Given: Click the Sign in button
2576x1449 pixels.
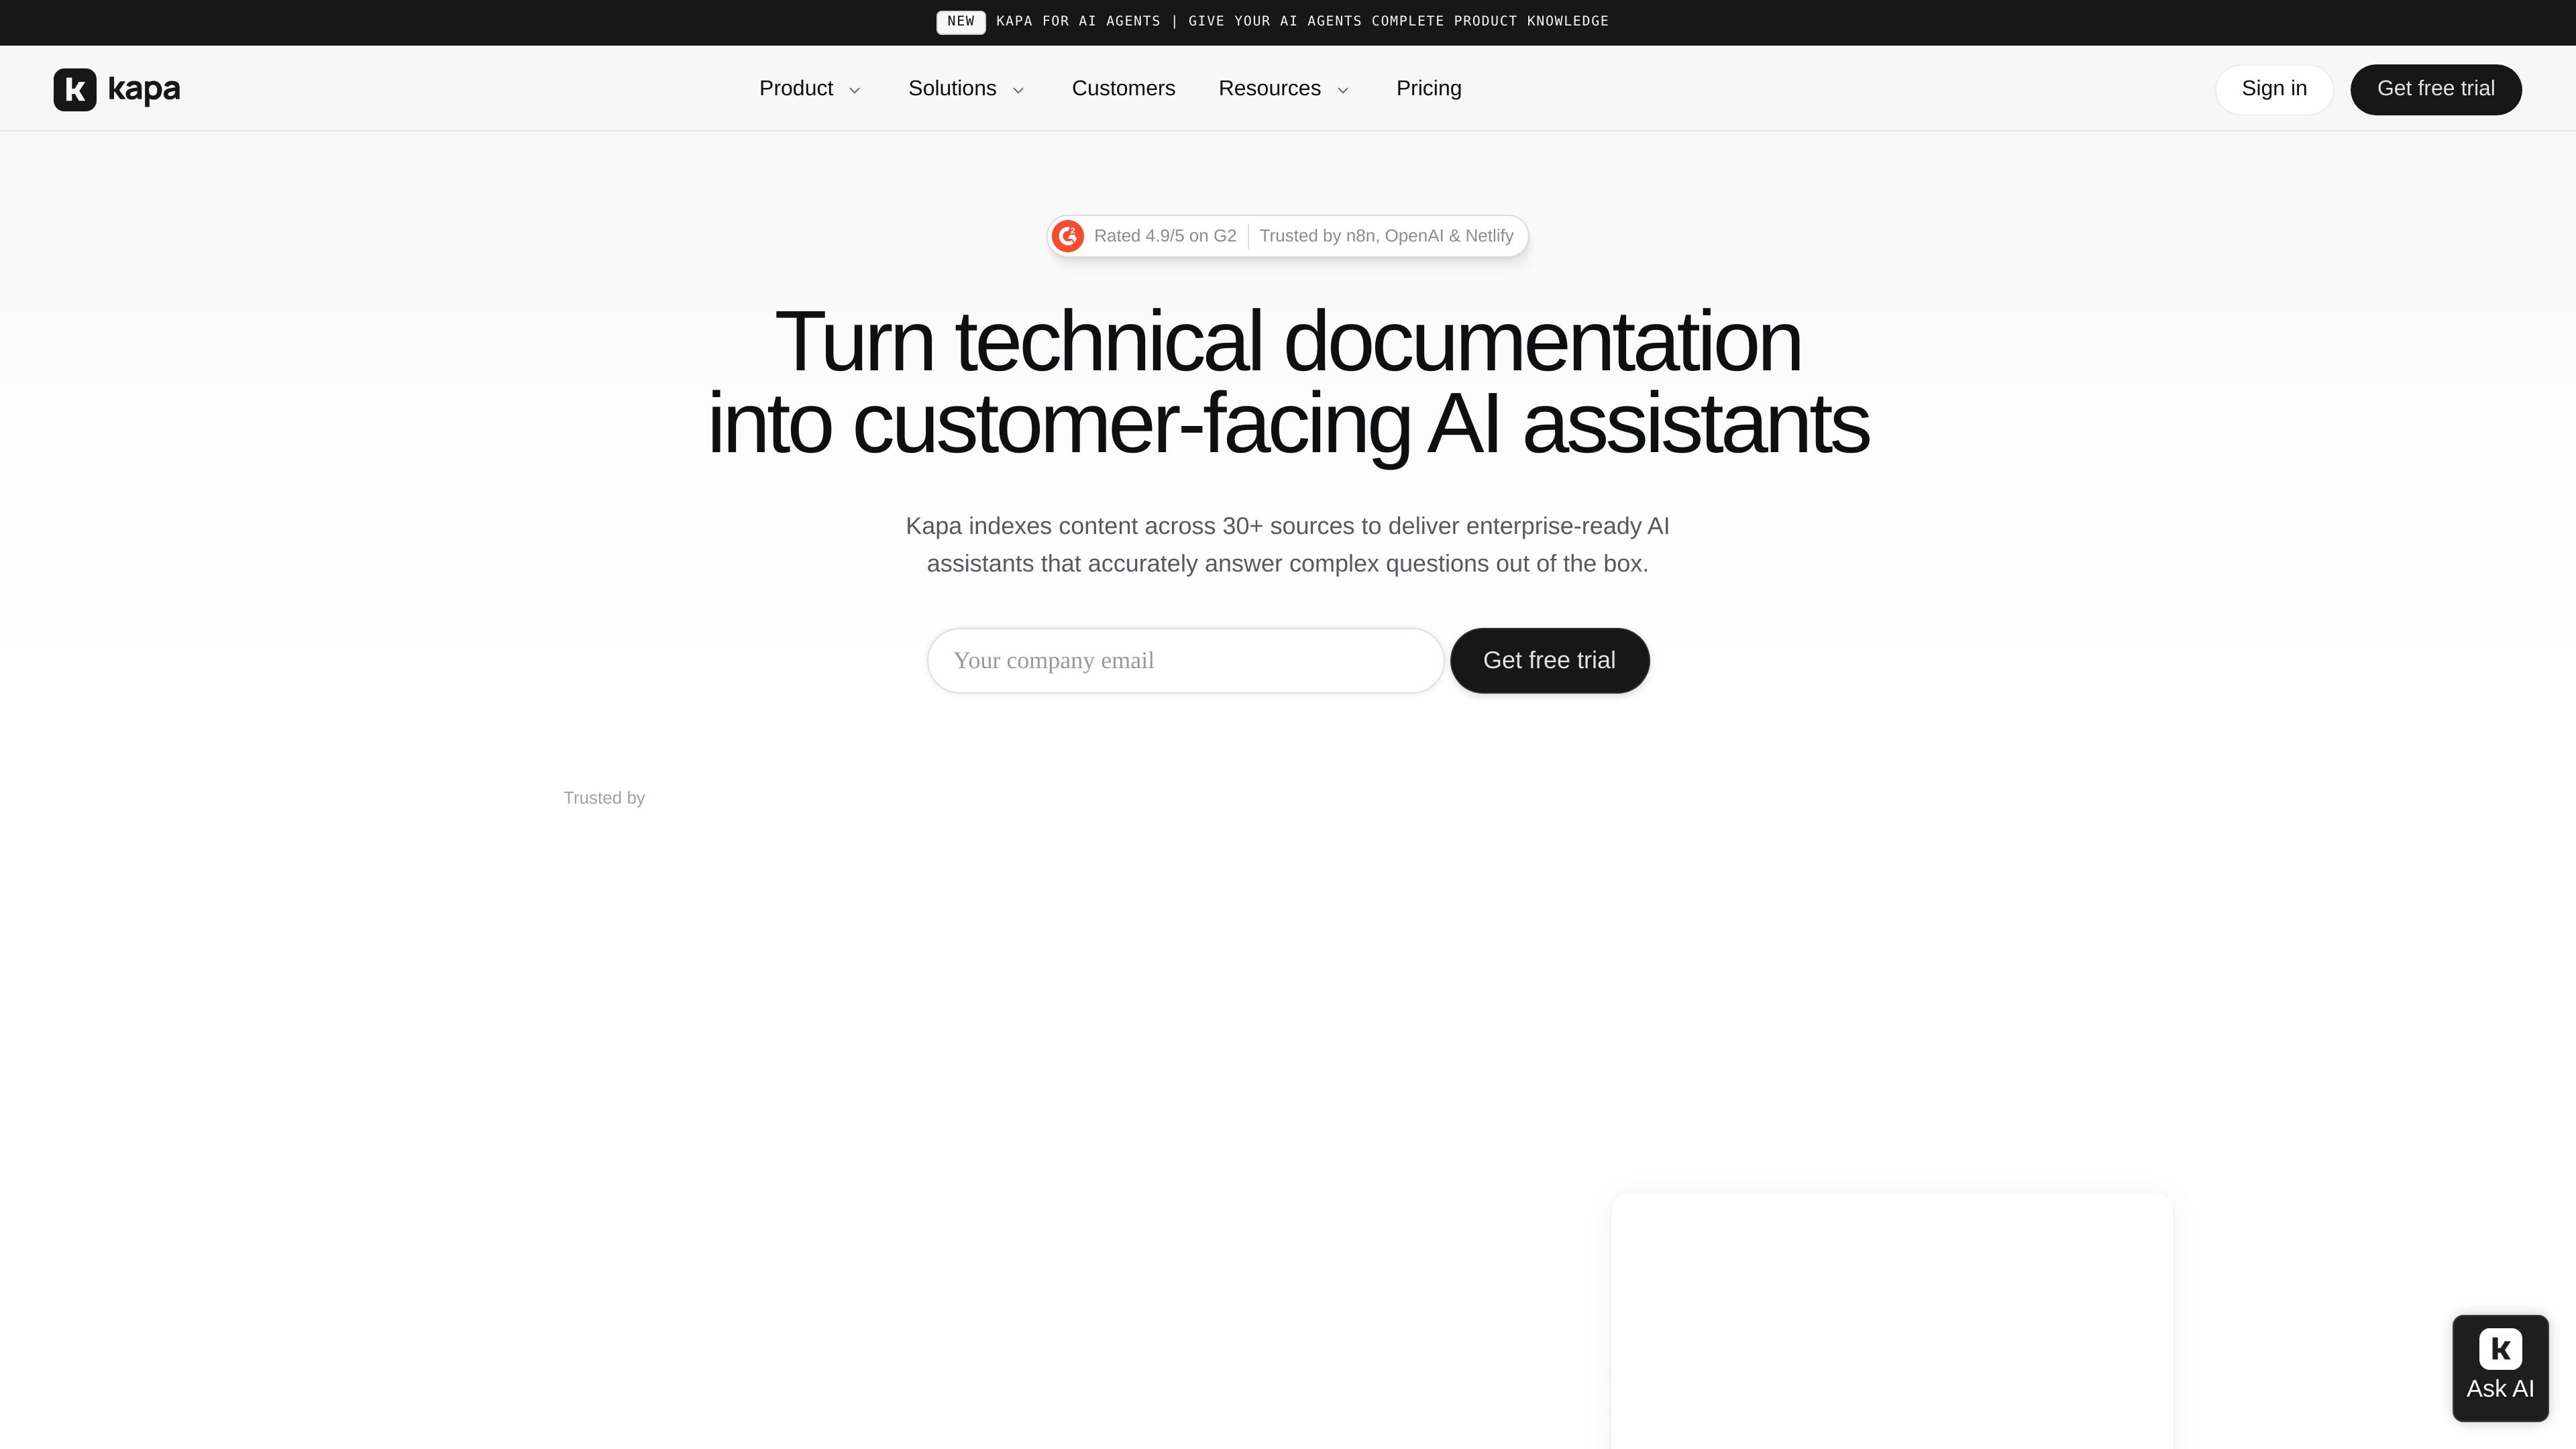Looking at the screenshot, I should tap(2274, 89).
